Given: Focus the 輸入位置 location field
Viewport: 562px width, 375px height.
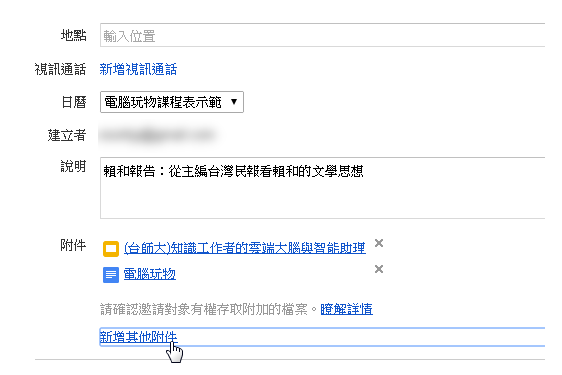Looking at the screenshot, I should 323,35.
